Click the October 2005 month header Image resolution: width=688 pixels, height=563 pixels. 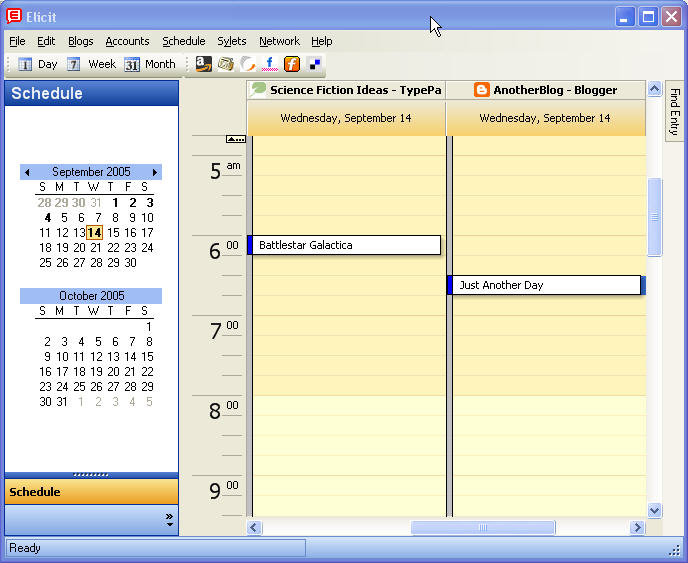coord(91,296)
